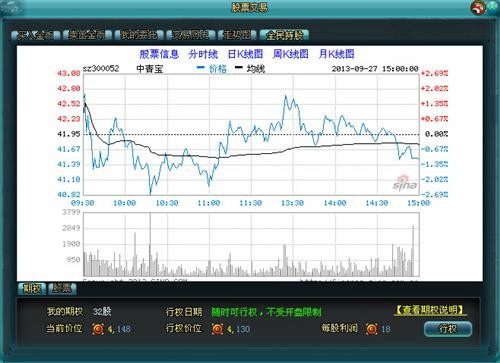Click the 4,130 exercise price value

(x=238, y=329)
